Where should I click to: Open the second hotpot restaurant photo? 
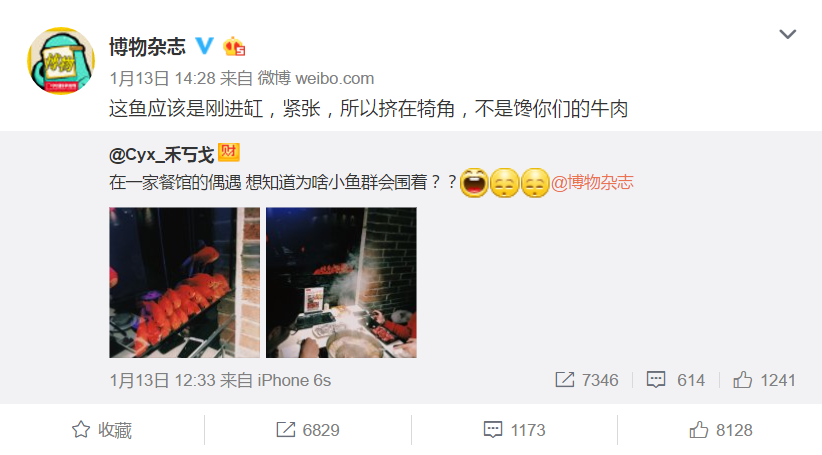(341, 283)
